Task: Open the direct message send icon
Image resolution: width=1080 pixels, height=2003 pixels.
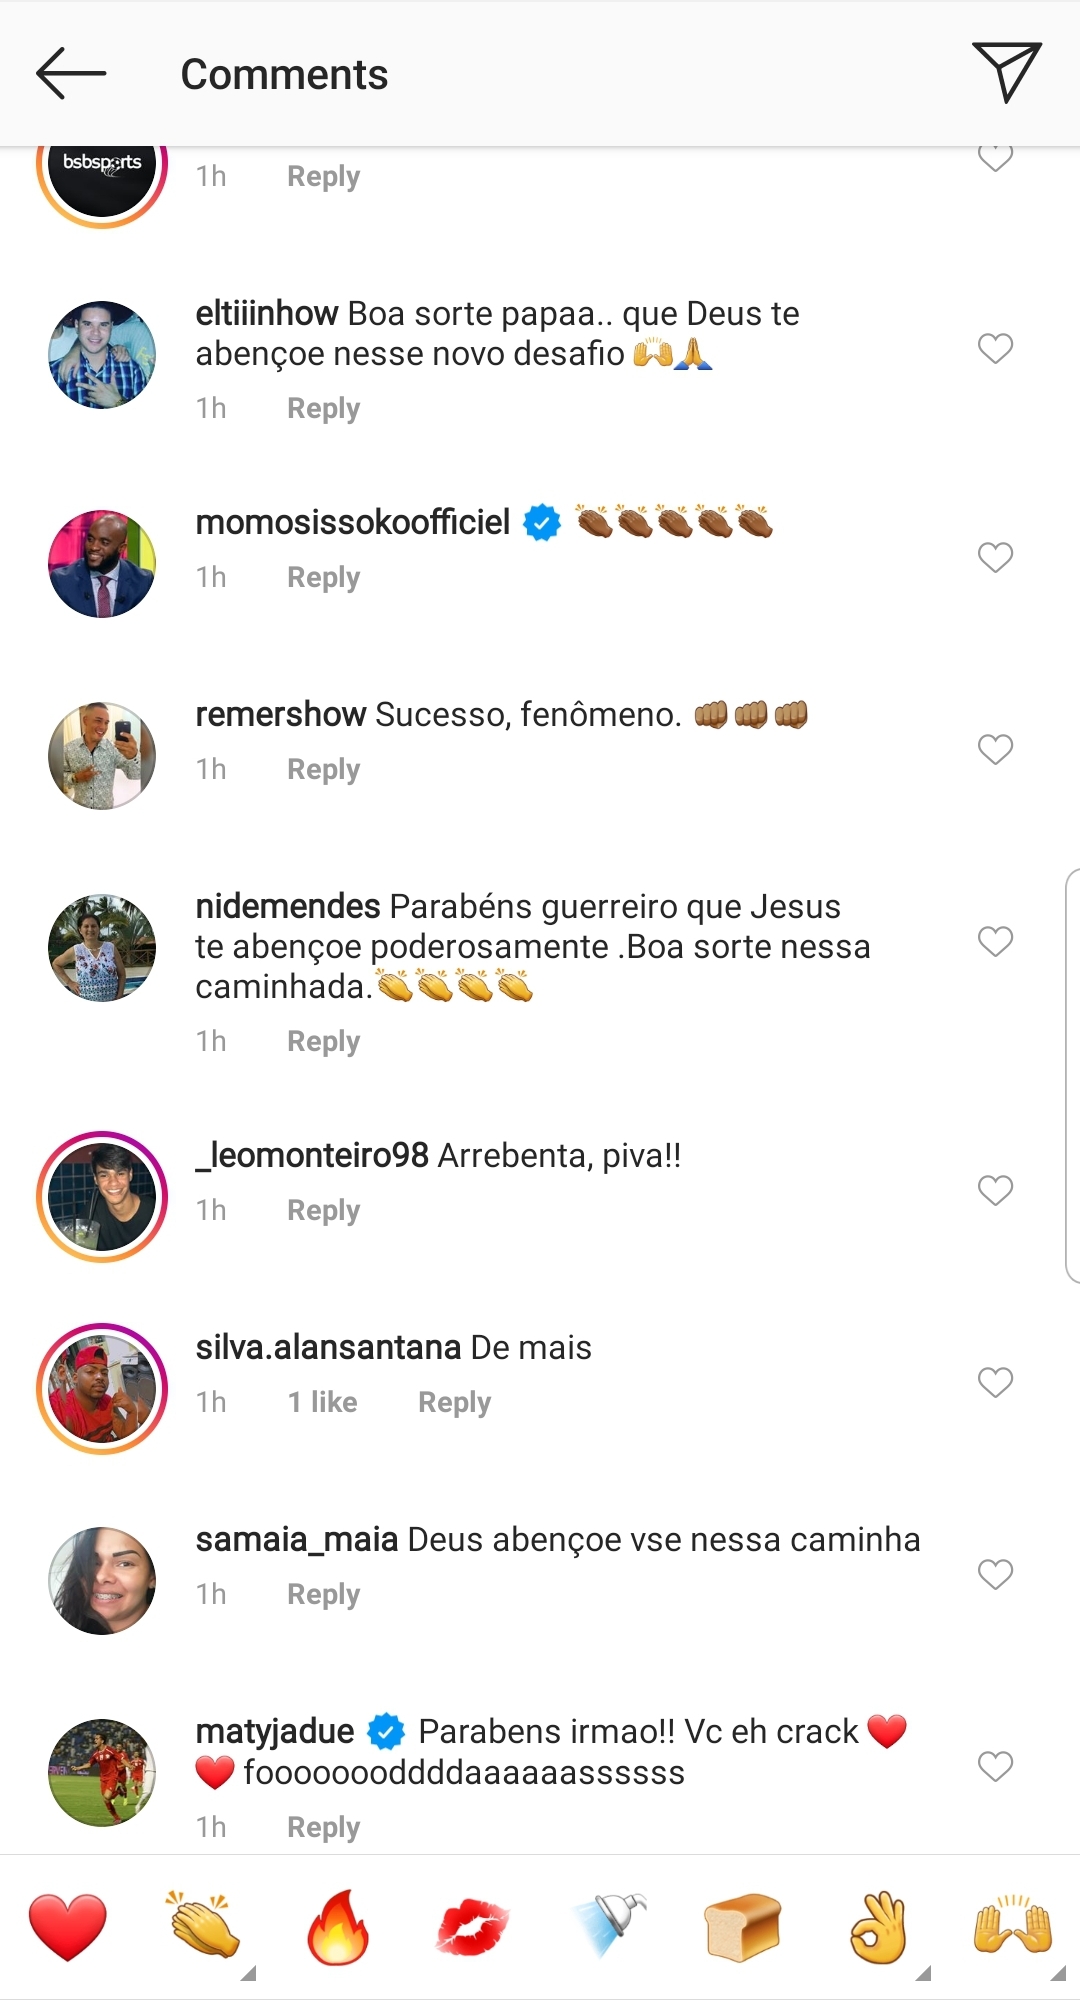Action: (1006, 71)
